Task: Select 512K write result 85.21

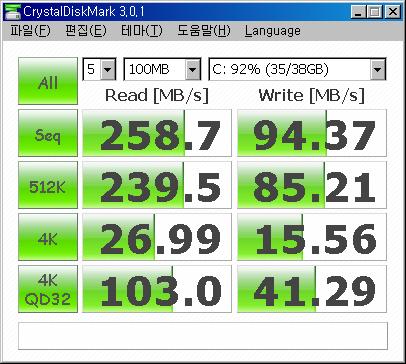Action: pyautogui.click(x=312, y=185)
